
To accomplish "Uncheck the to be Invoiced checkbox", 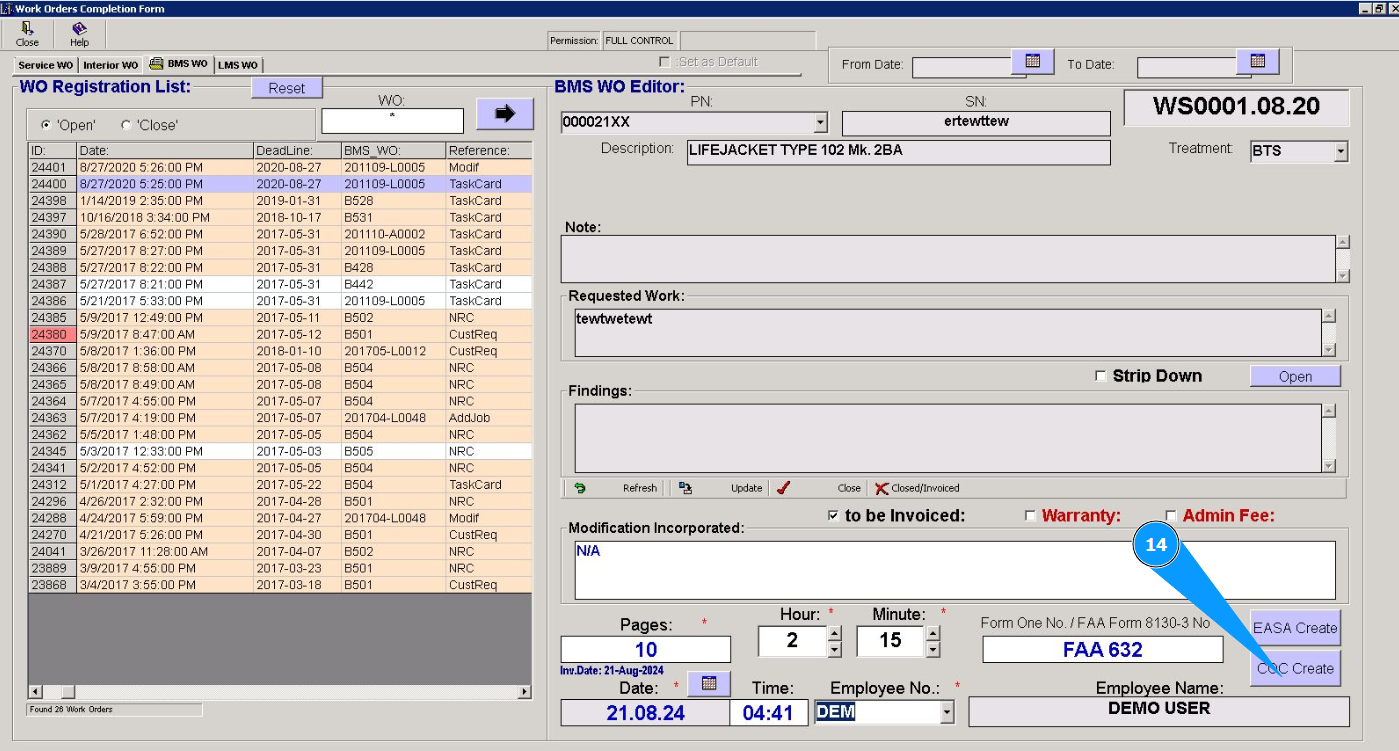I will [x=833, y=516].
